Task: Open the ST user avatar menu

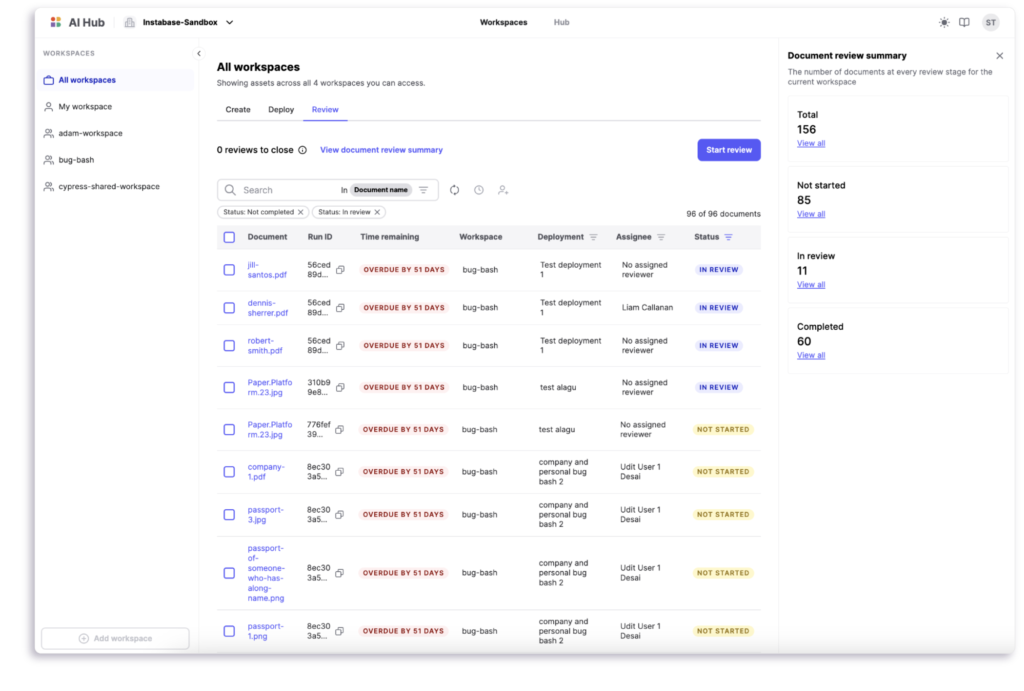Action: pyautogui.click(x=991, y=22)
